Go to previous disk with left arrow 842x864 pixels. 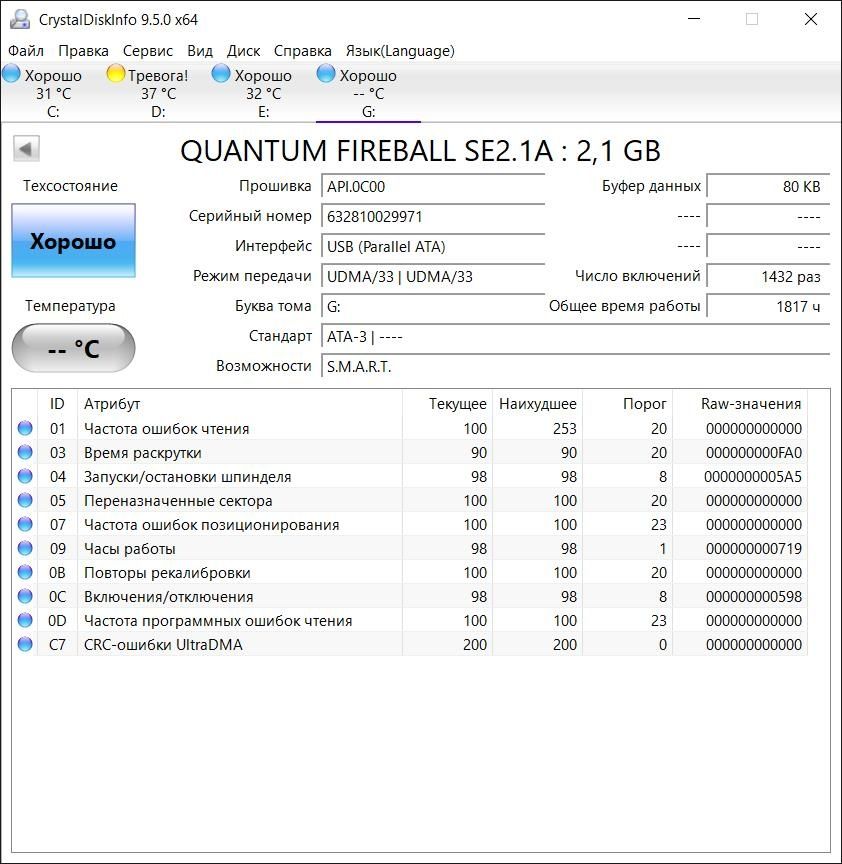pos(26,148)
